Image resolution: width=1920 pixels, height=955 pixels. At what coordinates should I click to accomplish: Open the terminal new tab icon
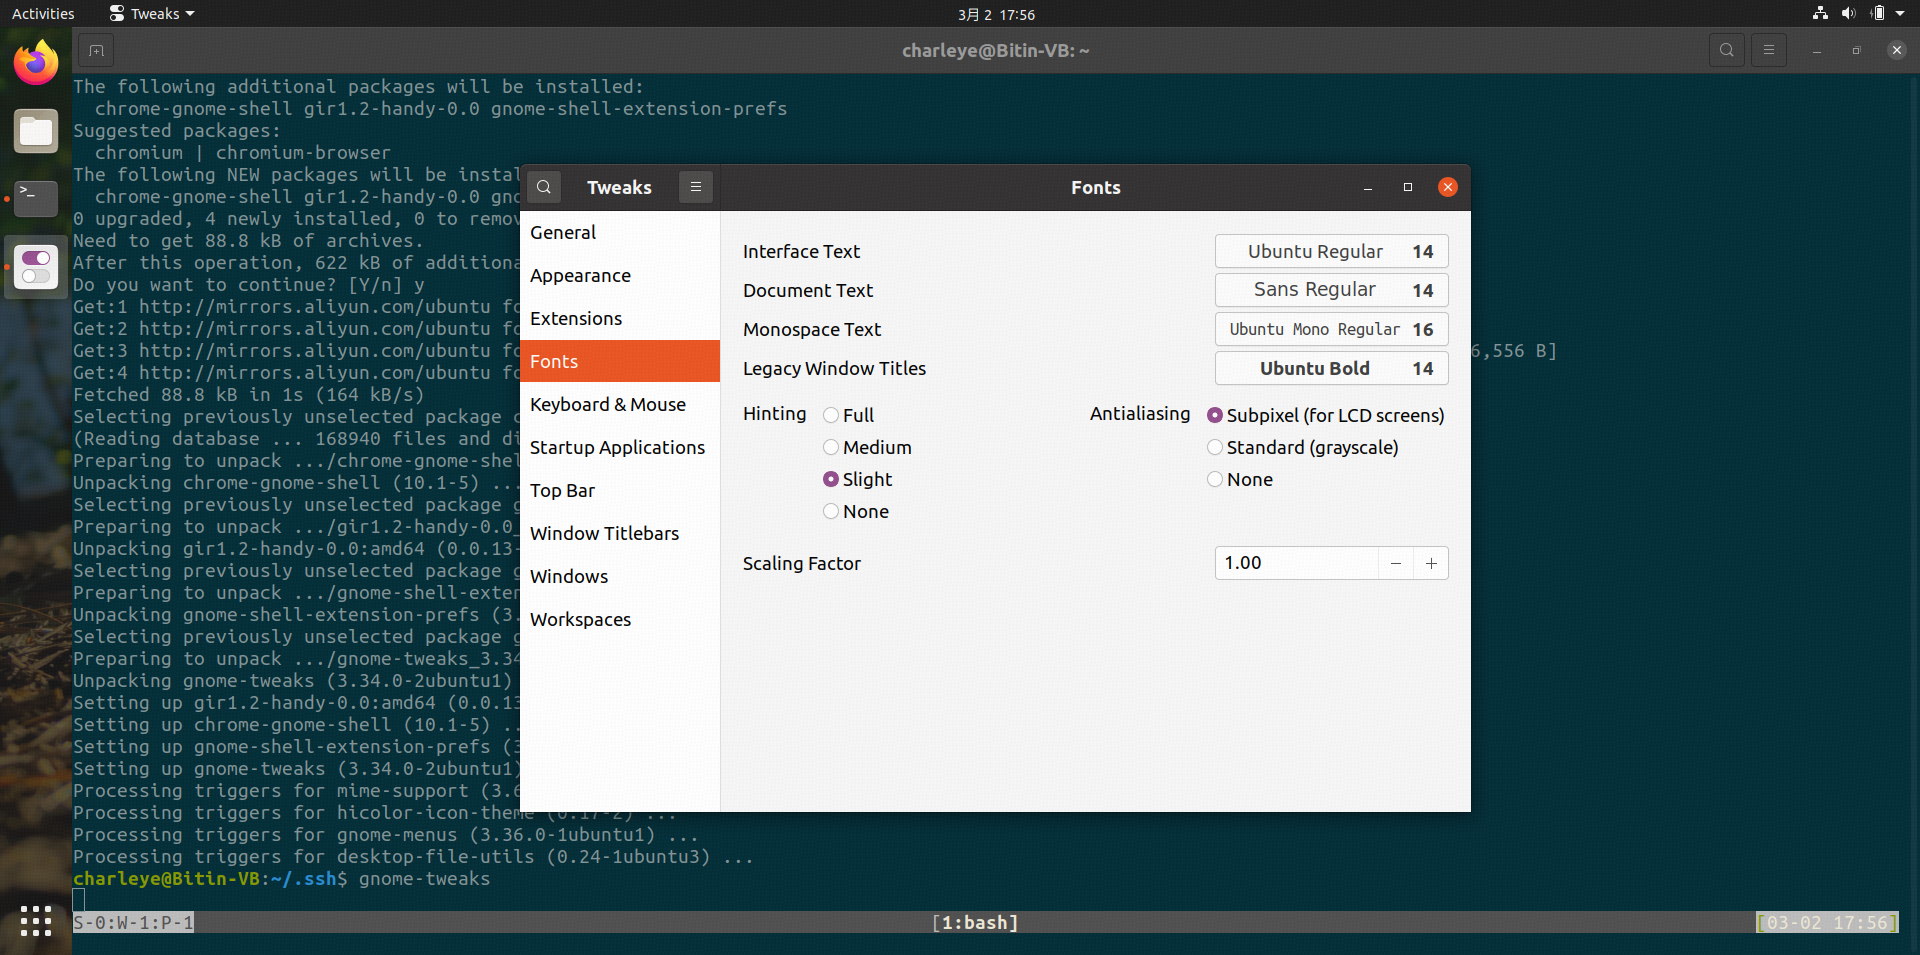(96, 50)
